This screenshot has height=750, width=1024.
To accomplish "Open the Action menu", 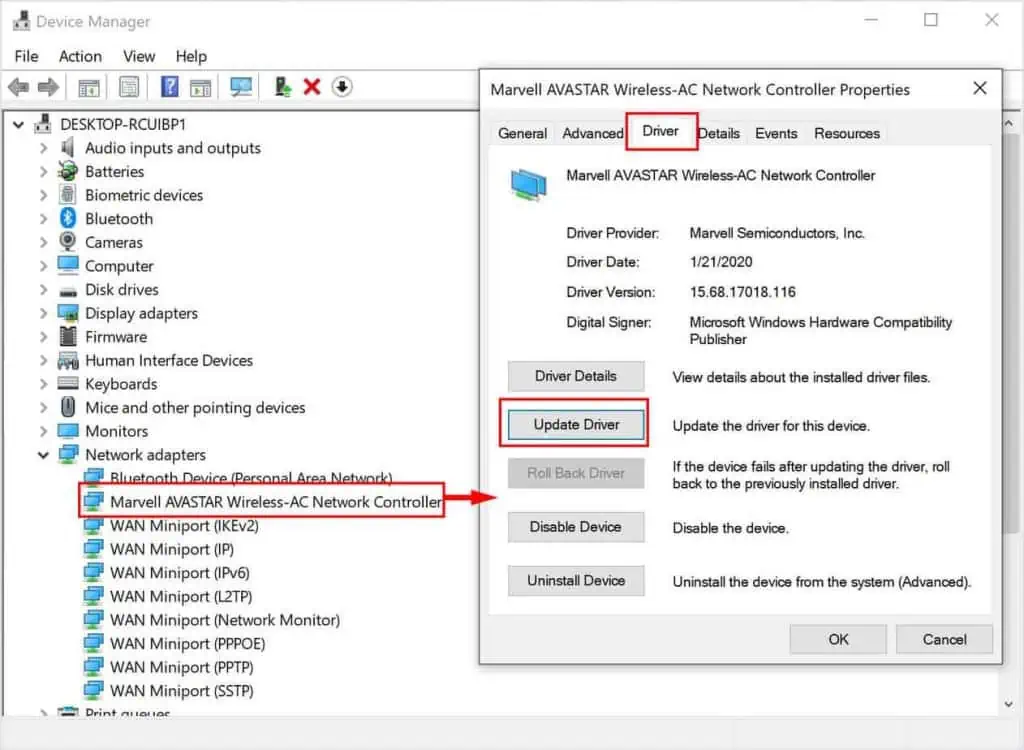I will [x=79, y=56].
